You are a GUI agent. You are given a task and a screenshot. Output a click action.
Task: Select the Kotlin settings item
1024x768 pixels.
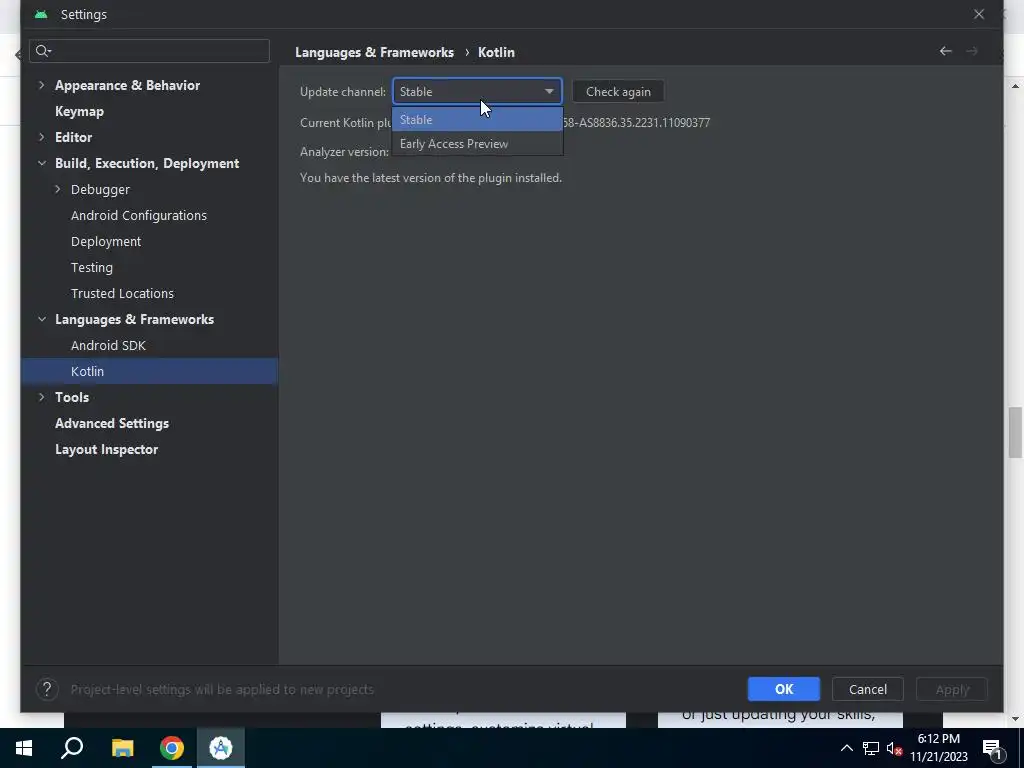[x=150, y=371]
